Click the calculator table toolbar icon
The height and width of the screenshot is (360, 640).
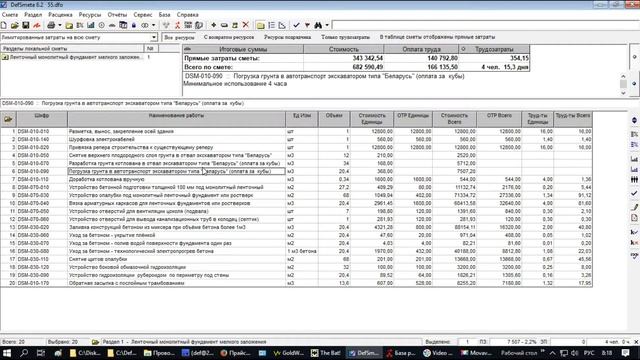click(123, 25)
